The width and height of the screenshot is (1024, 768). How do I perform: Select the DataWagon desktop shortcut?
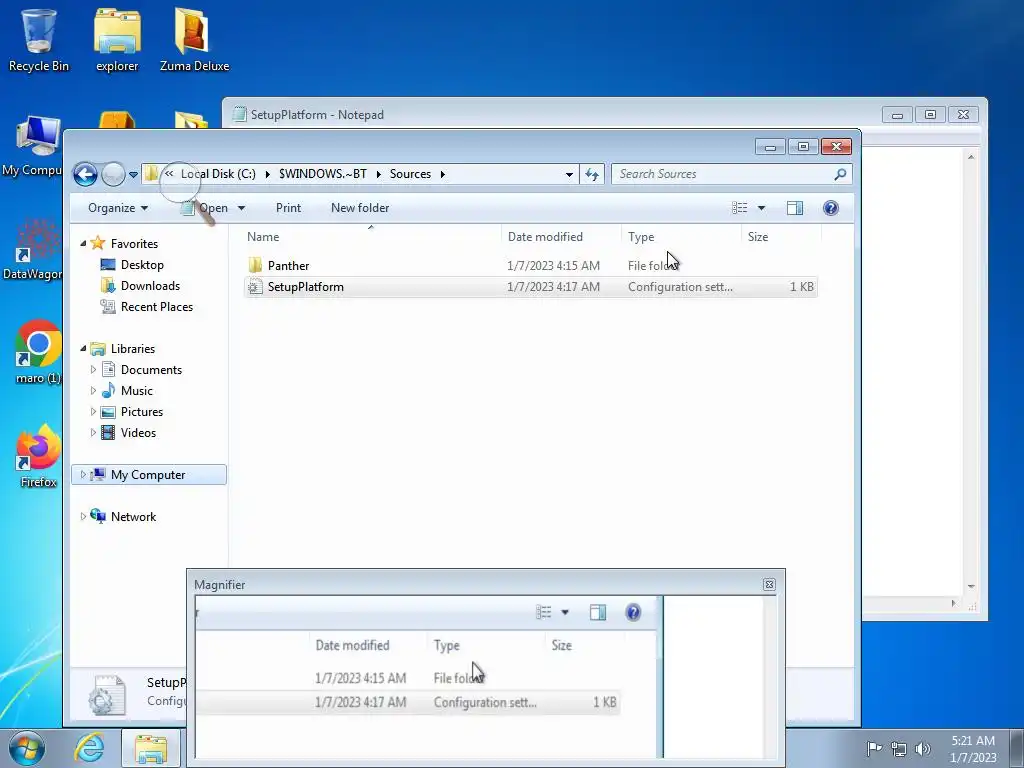33,249
